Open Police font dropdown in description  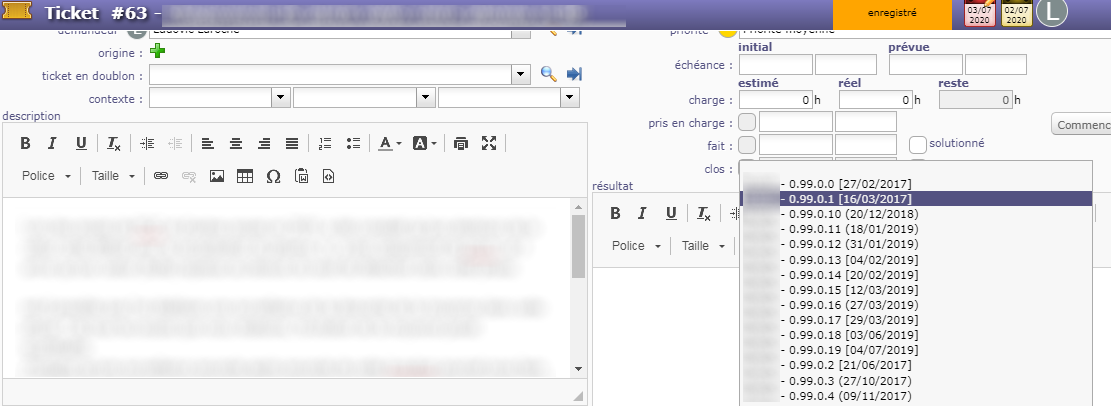(46, 176)
